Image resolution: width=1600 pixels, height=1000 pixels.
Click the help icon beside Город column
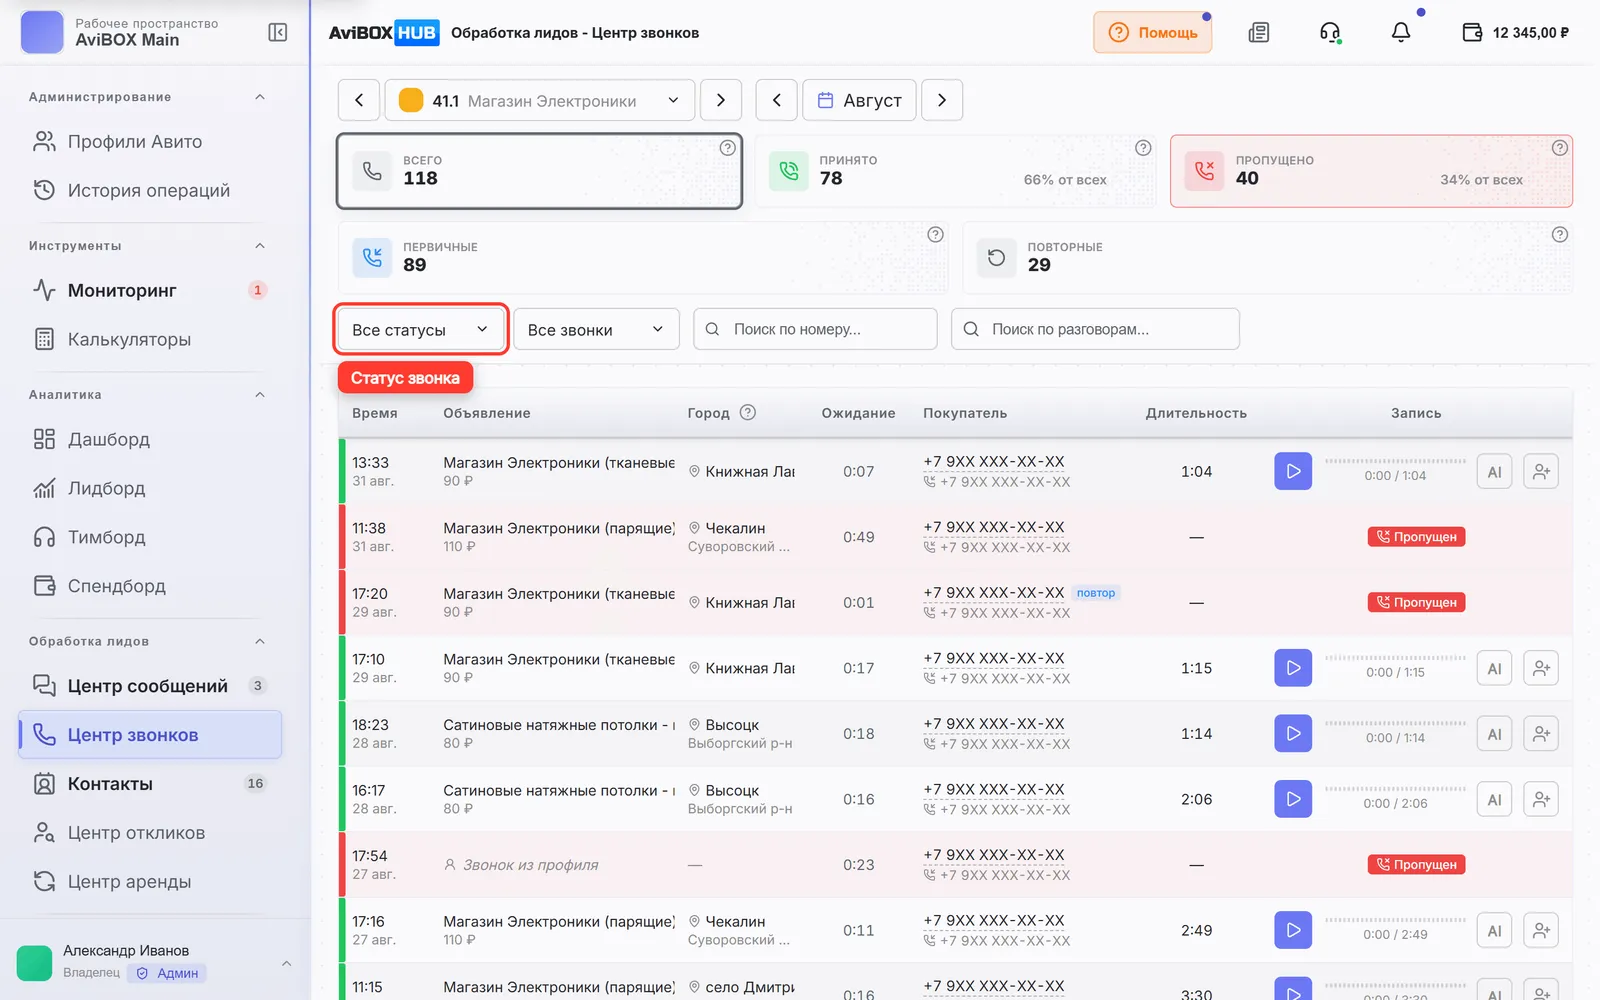click(748, 412)
